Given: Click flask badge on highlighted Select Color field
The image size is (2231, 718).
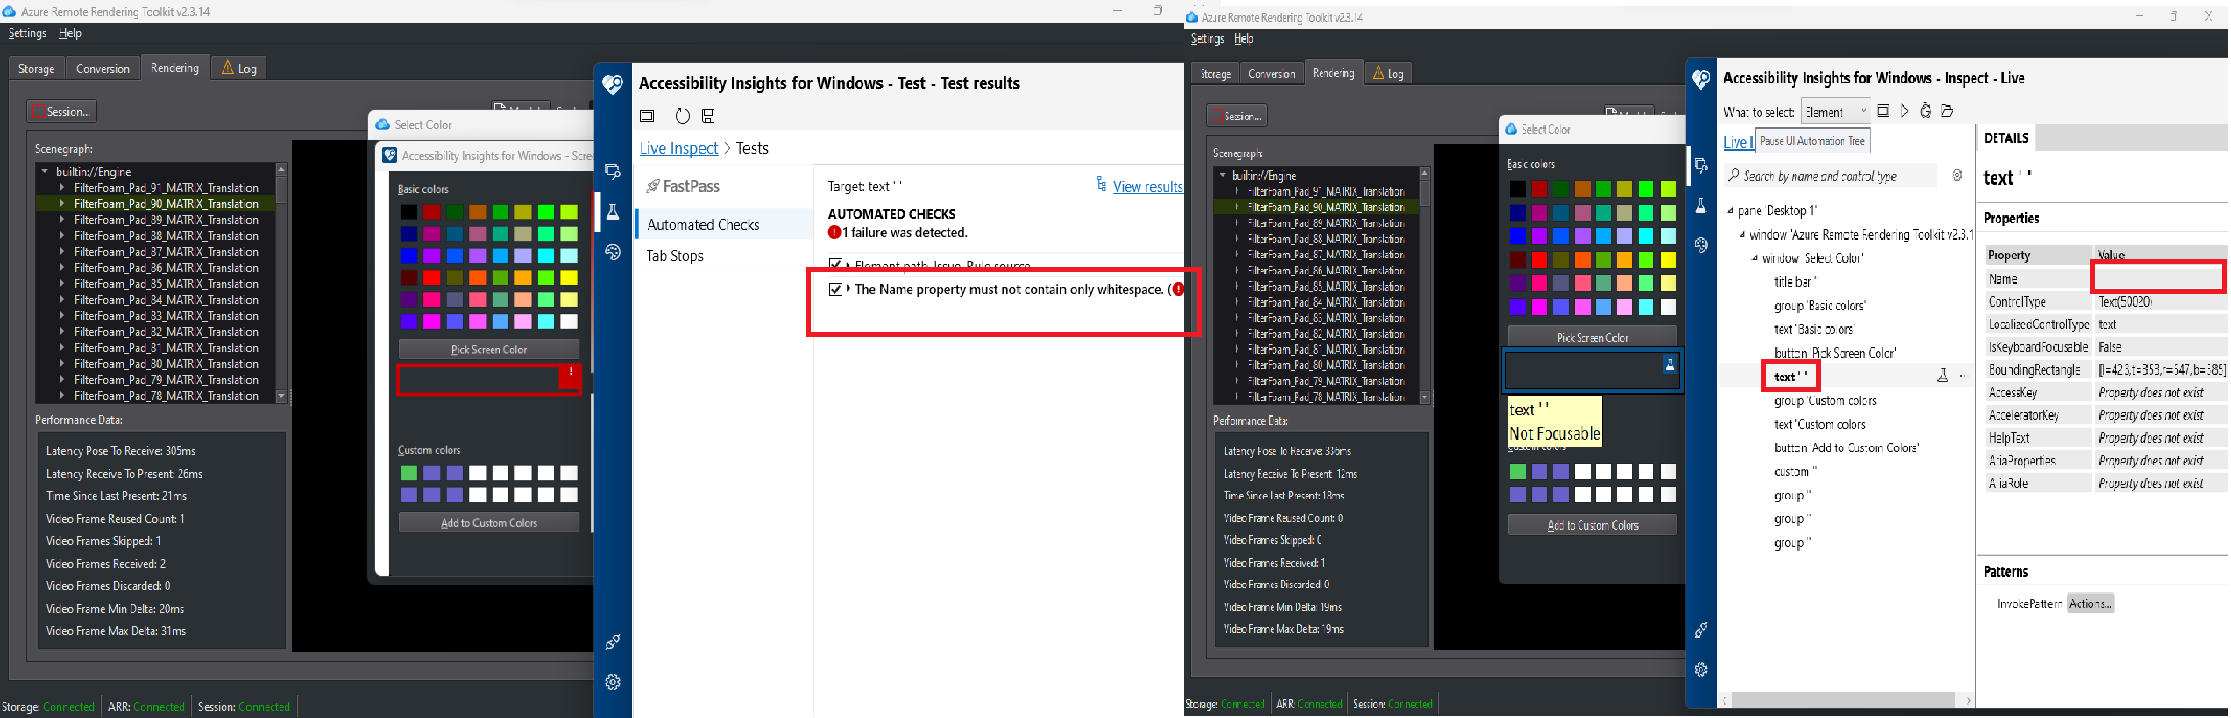Looking at the screenshot, I should tap(1669, 365).
